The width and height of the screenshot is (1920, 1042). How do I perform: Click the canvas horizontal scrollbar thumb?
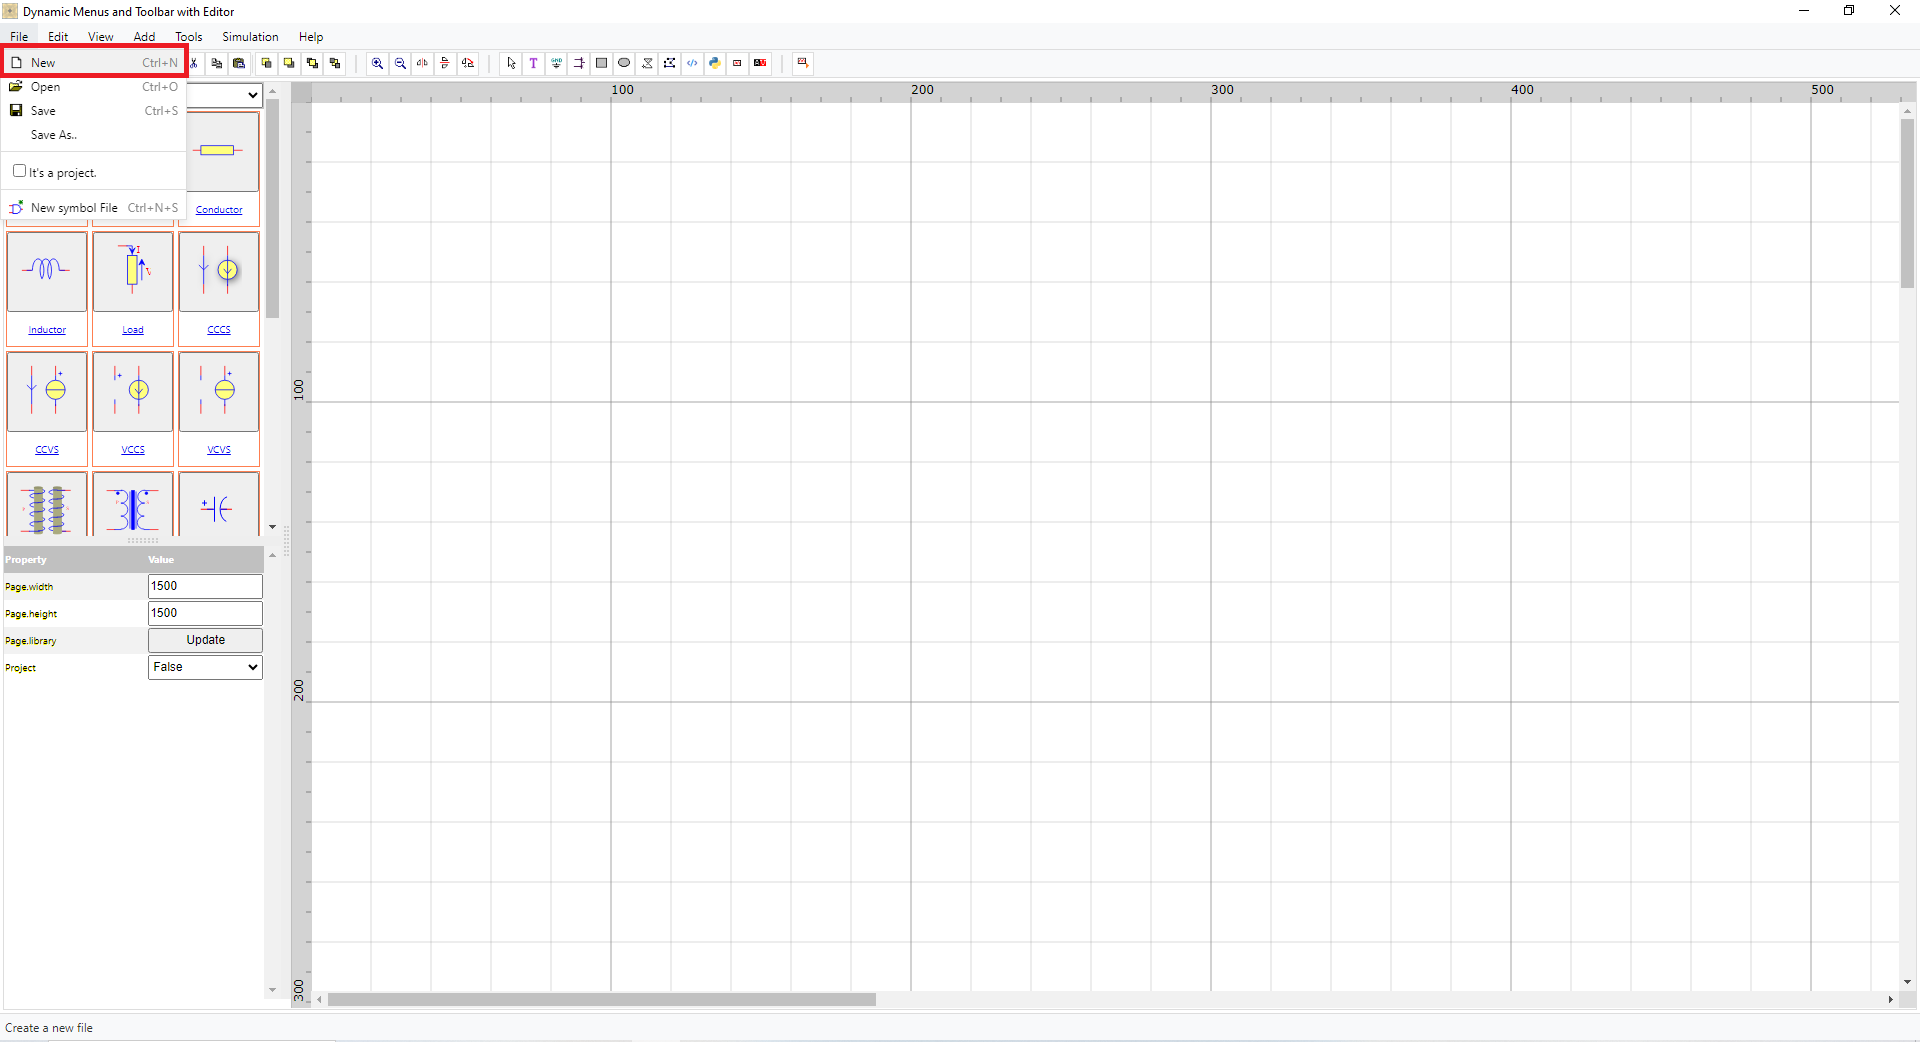[x=601, y=999]
